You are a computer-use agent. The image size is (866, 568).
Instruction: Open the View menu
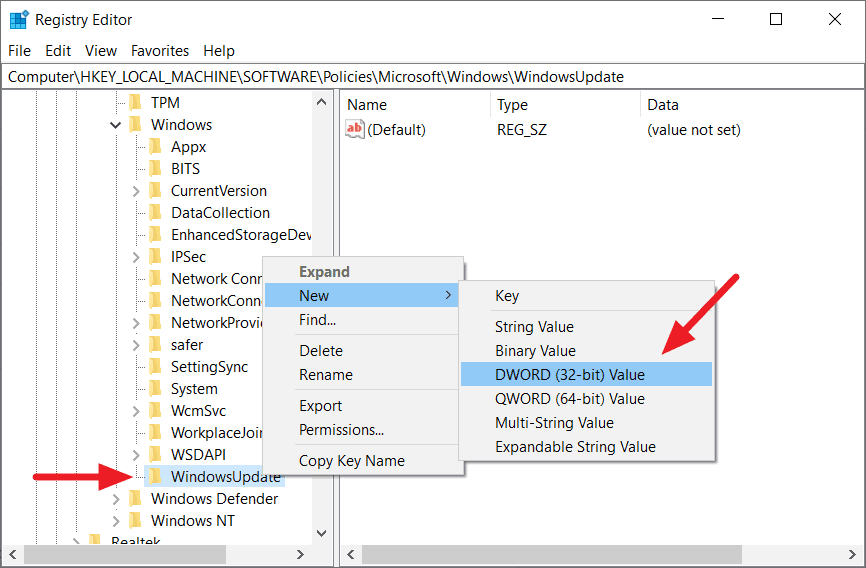(101, 51)
